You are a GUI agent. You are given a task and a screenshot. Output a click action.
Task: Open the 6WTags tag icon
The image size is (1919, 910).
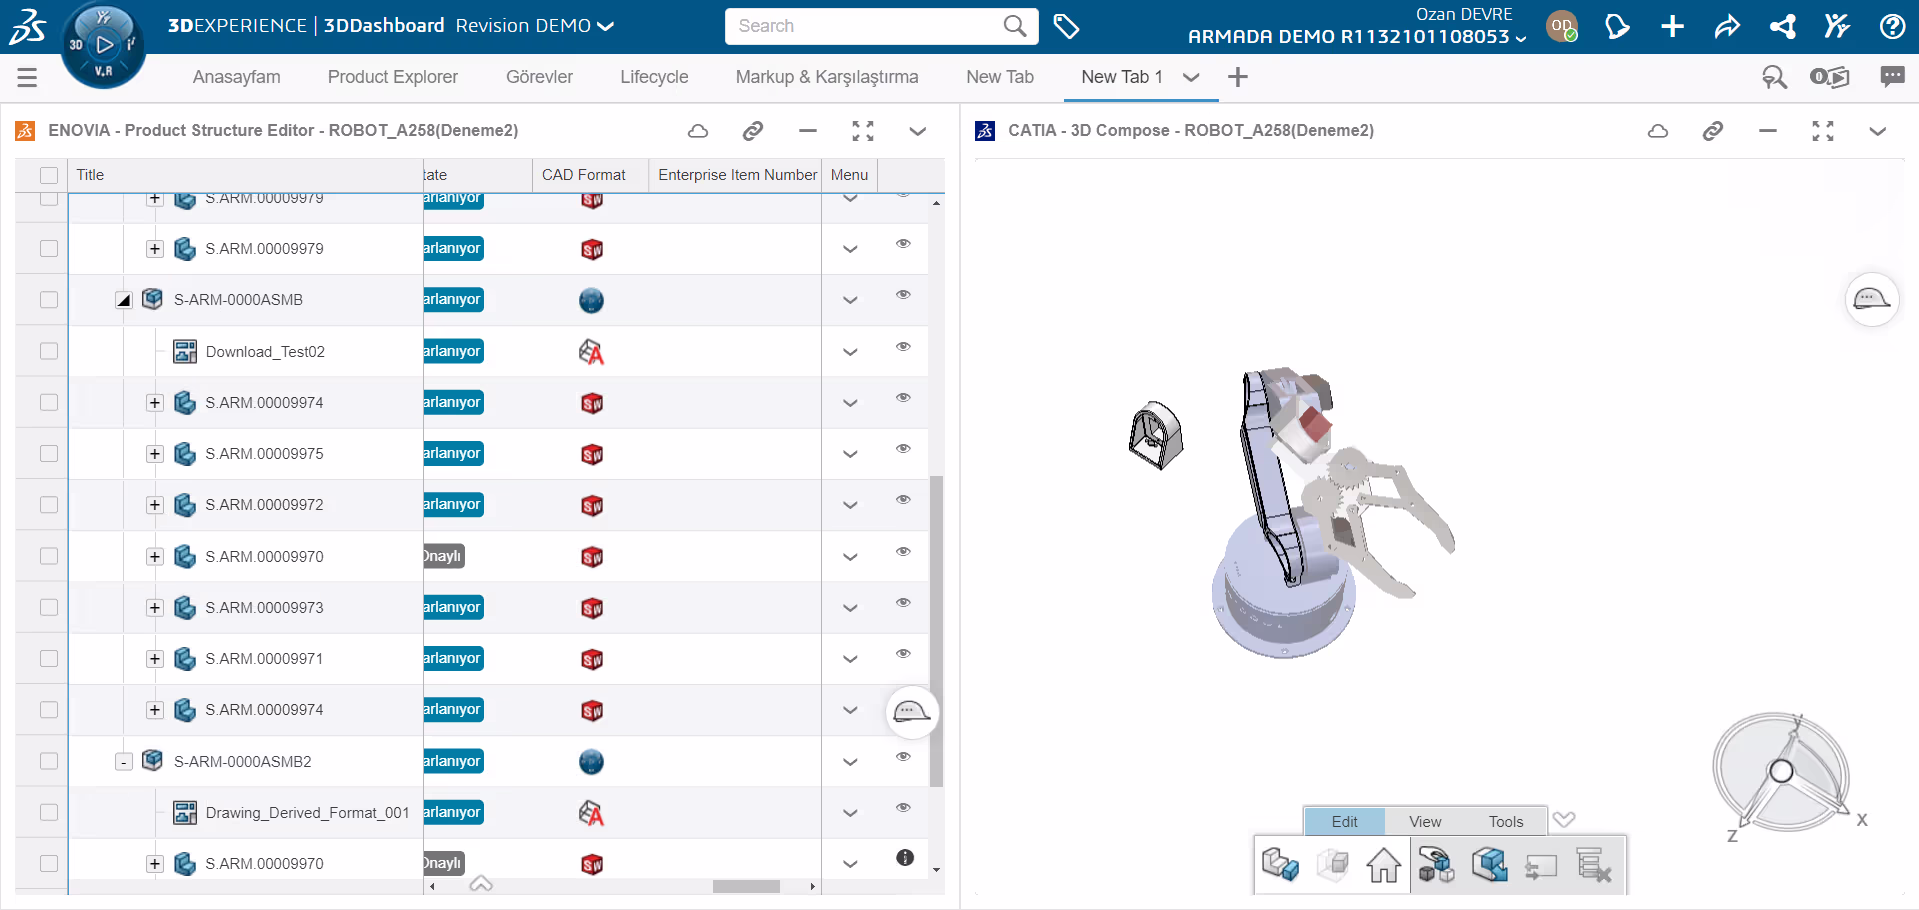(1066, 26)
